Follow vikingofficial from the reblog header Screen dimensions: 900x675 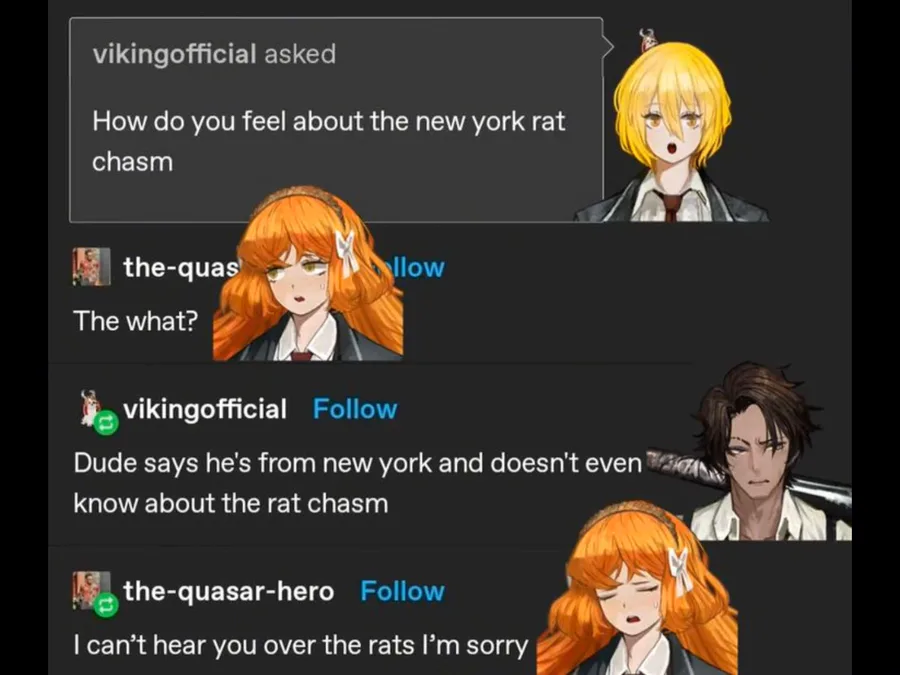point(355,409)
